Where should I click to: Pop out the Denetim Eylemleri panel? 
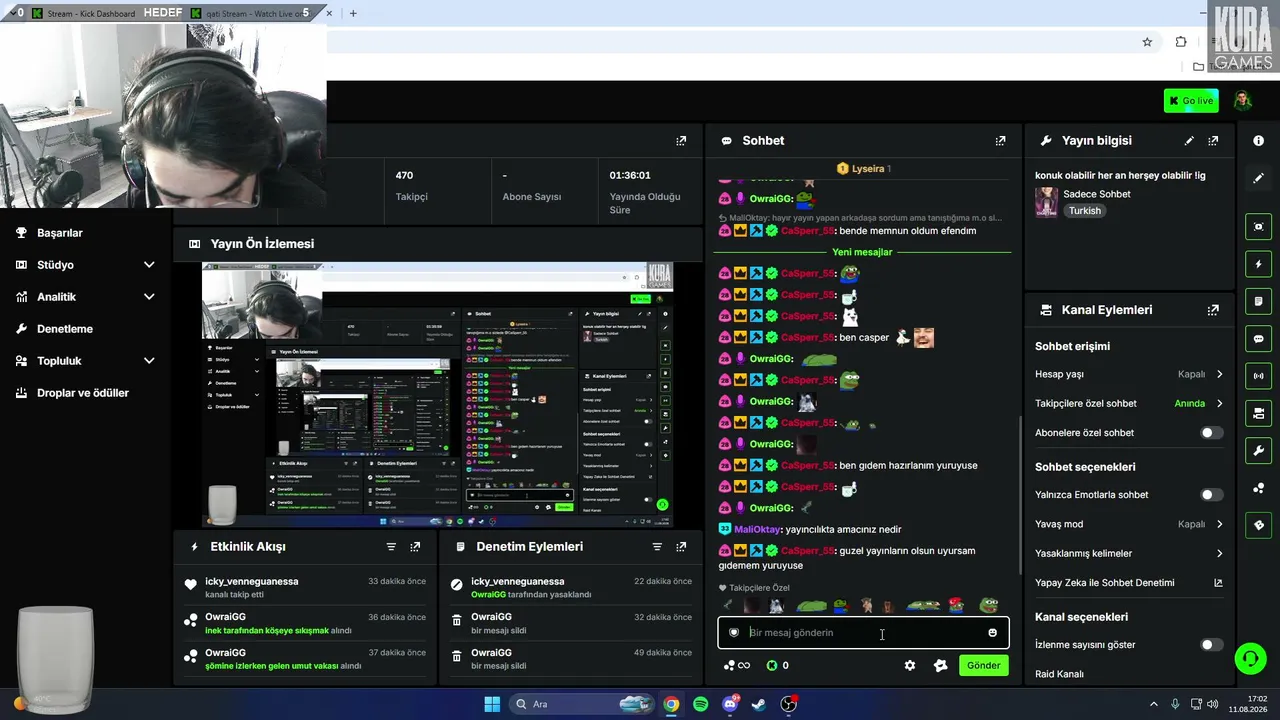(x=681, y=547)
